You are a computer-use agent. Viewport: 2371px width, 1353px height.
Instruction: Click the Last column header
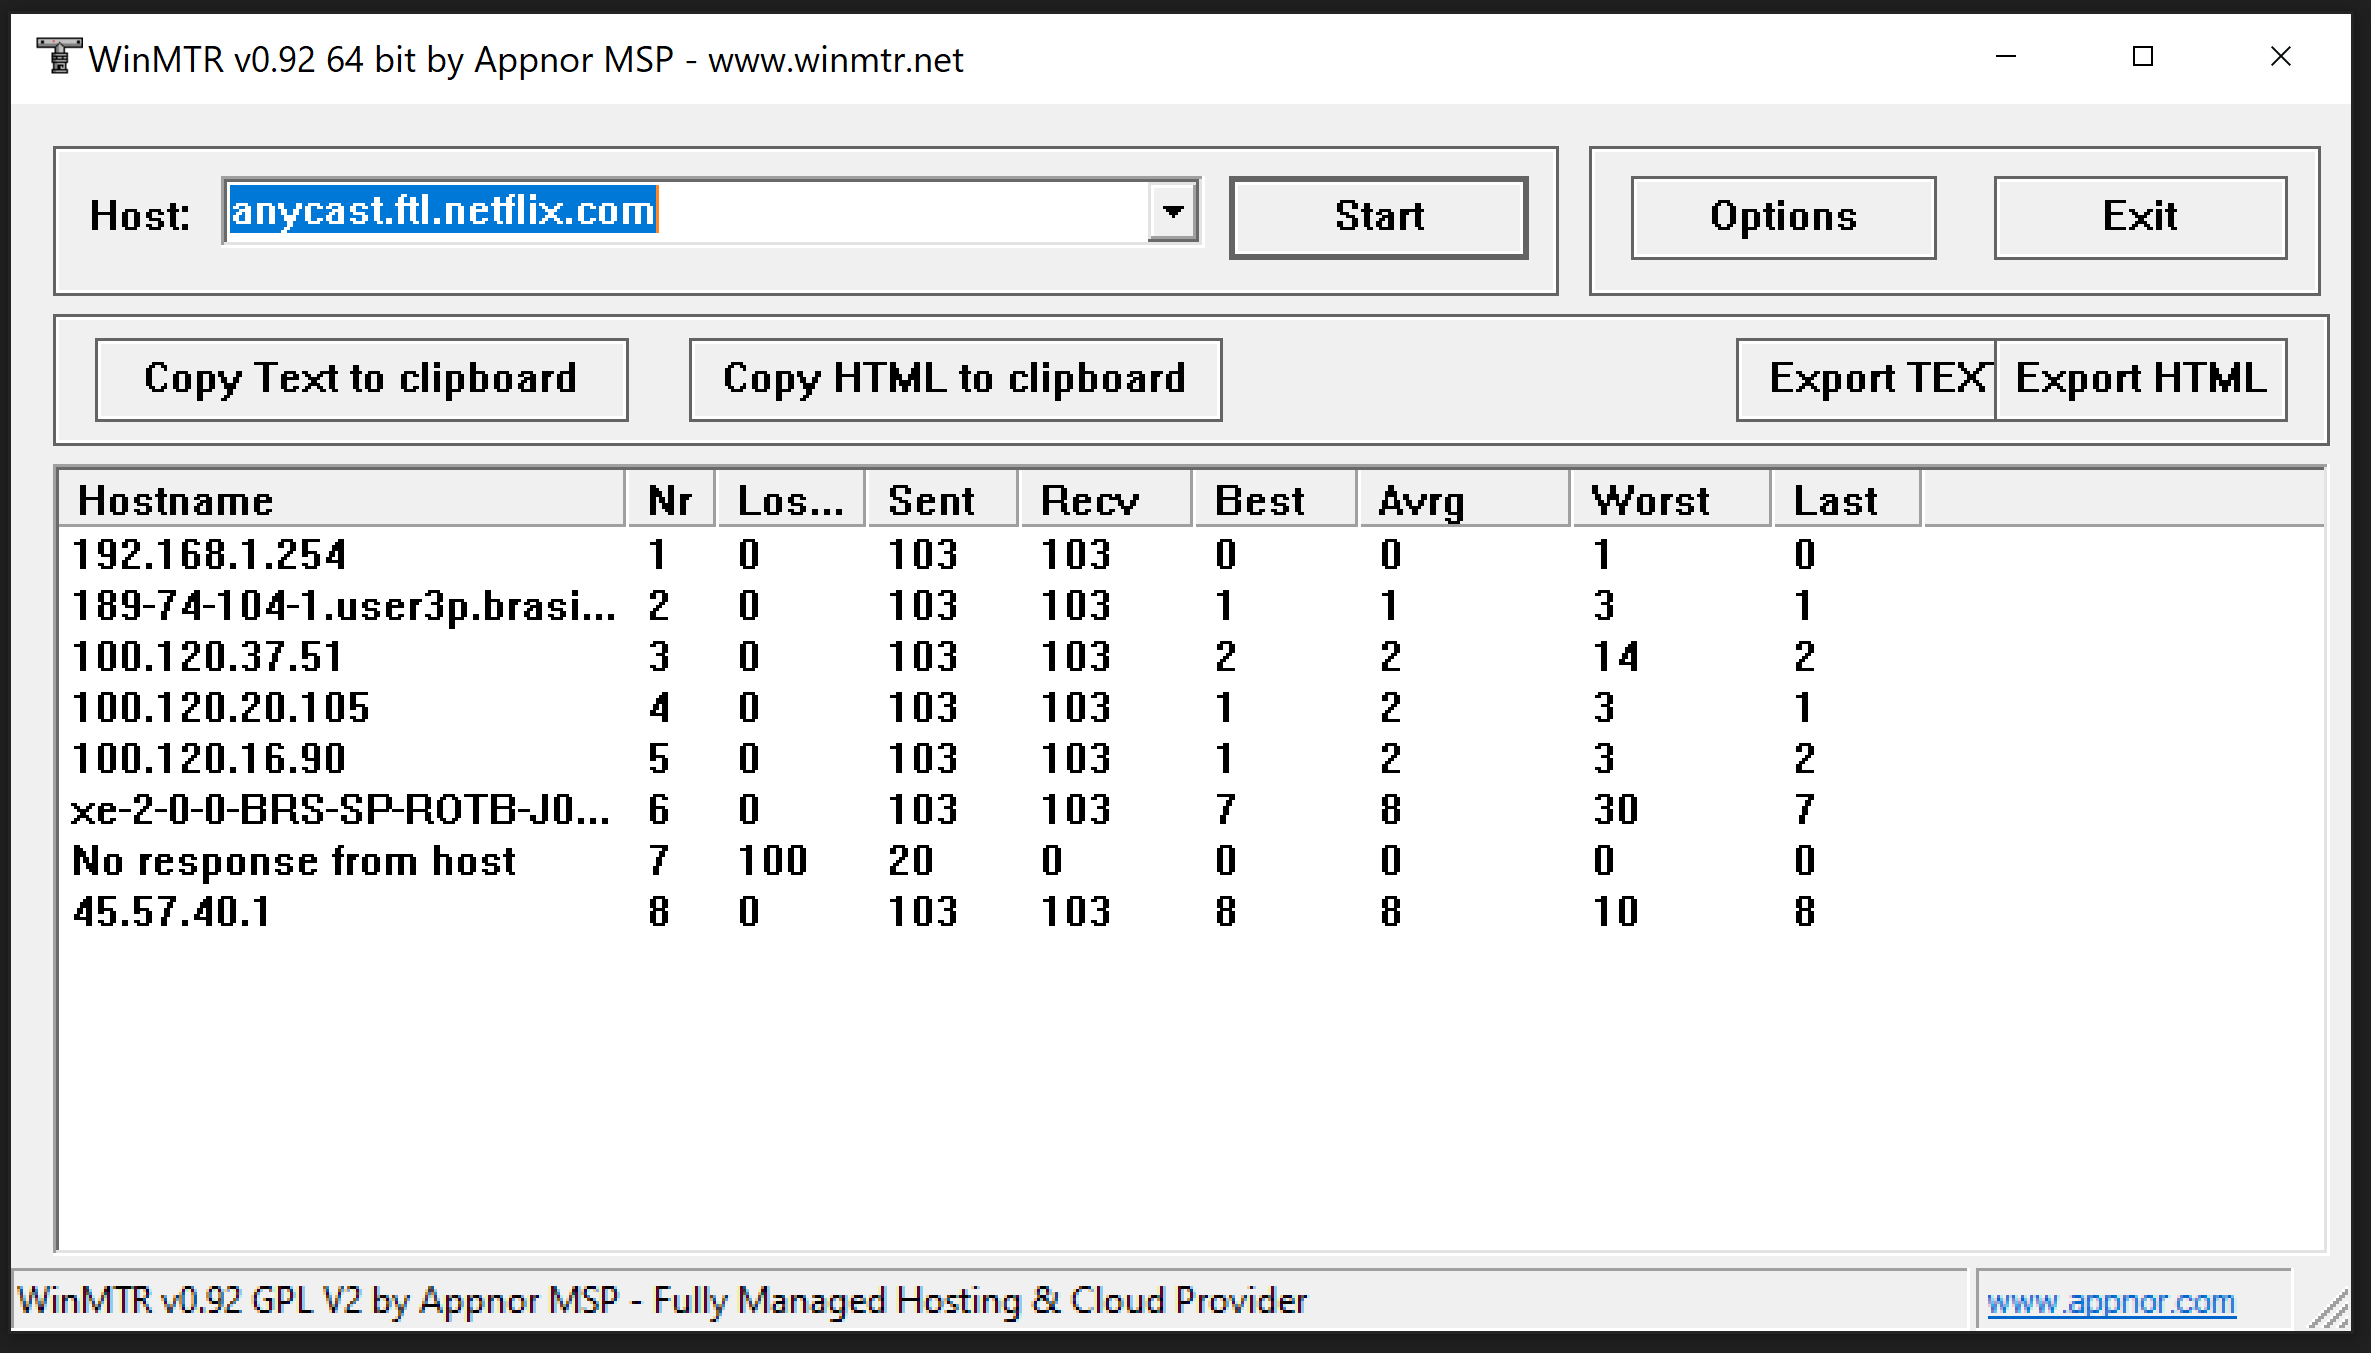(1846, 499)
